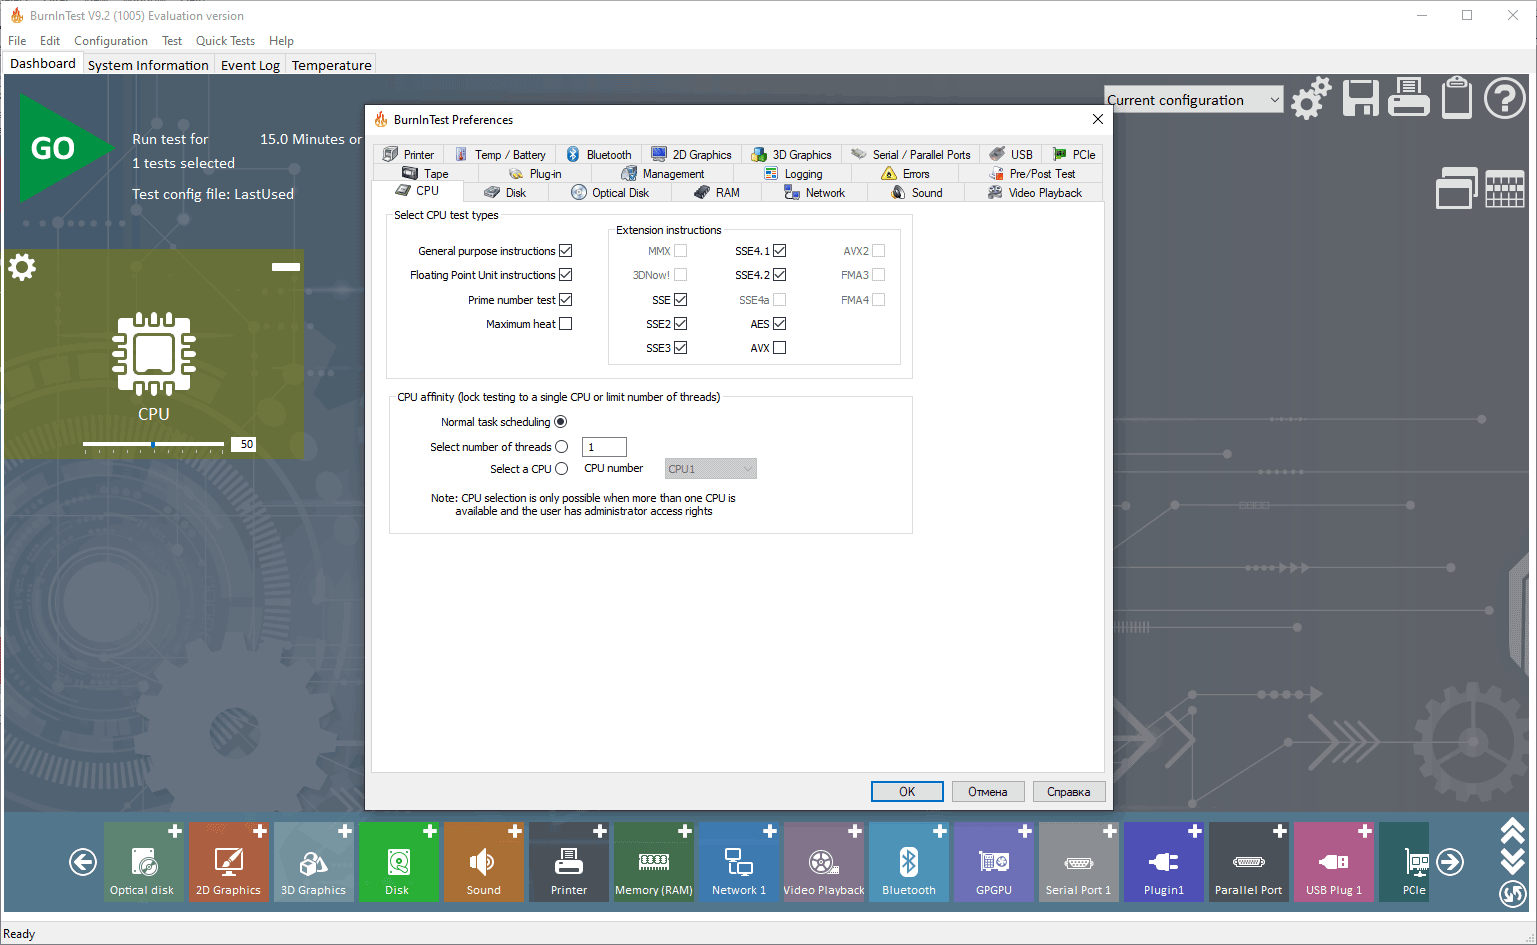Open test configuration gears icon in toolbar
The width and height of the screenshot is (1537, 945).
[x=1311, y=99]
